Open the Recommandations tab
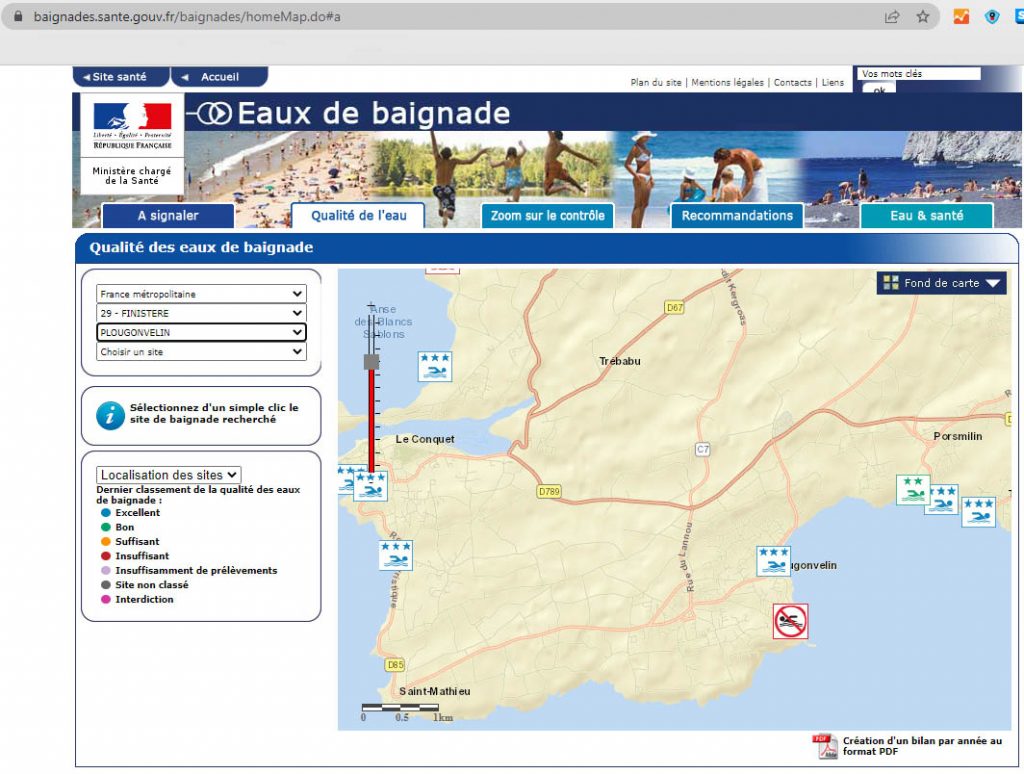This screenshot has height=774, width=1024. pyautogui.click(x=737, y=216)
